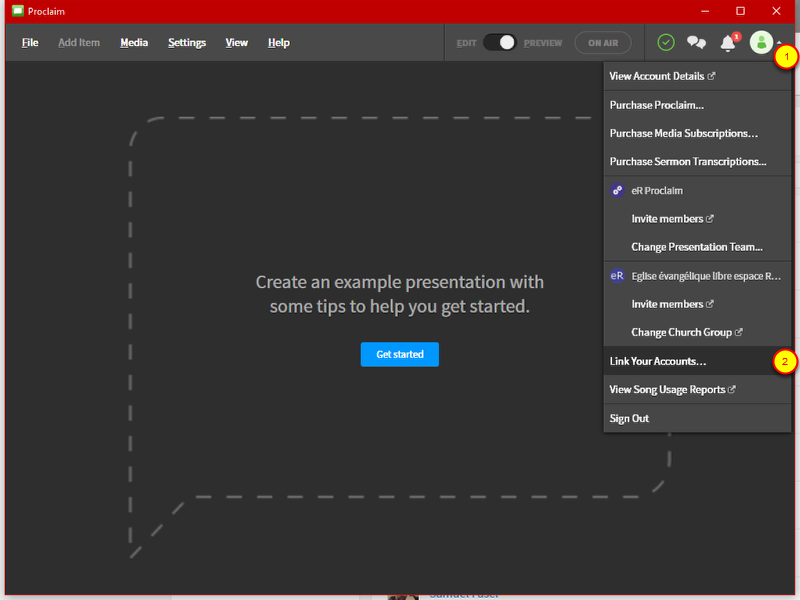Click the eR Proclaim team icon
This screenshot has height=600, width=800.
pyautogui.click(x=617, y=190)
